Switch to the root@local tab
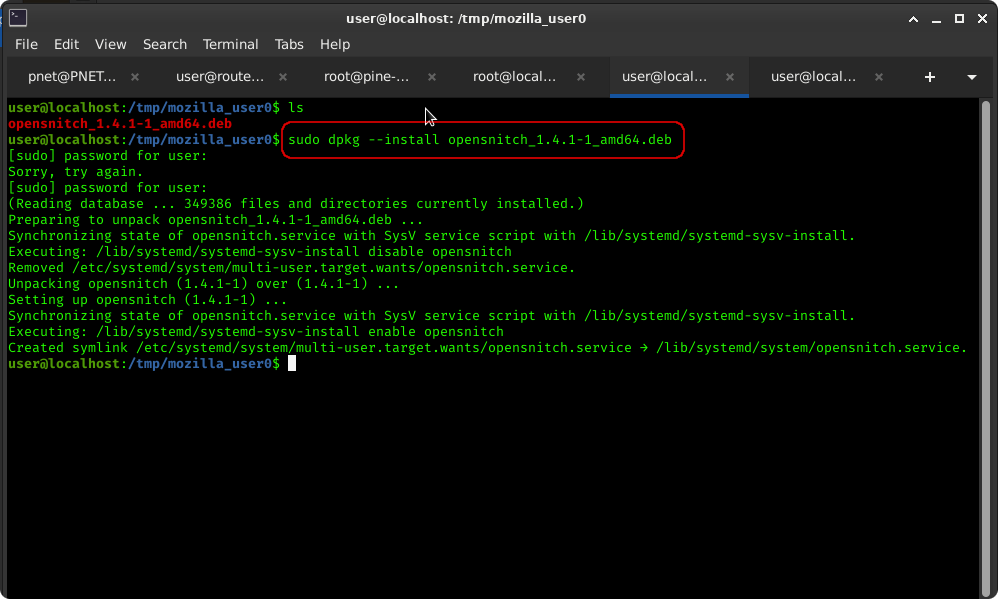The height and width of the screenshot is (599, 998). tap(514, 77)
